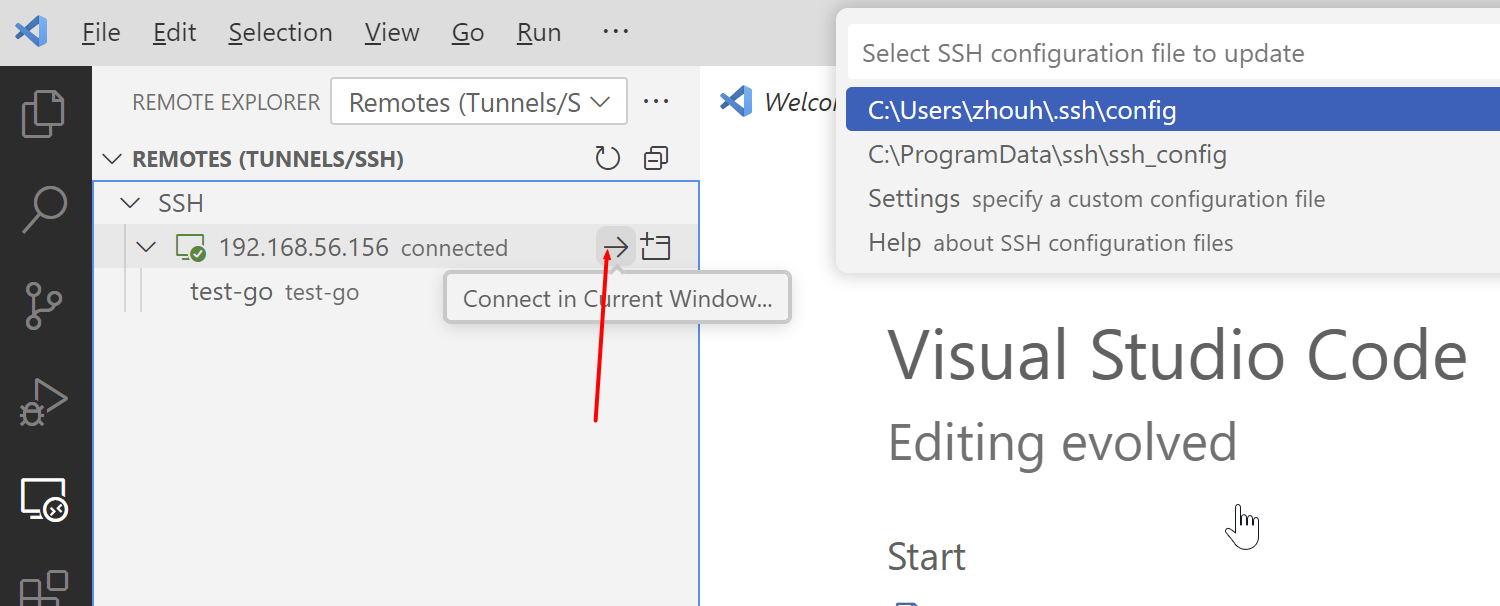Screen dimensions: 1500x606
Task: Select the Remote Explorer activity bar icon
Action: tap(44, 498)
